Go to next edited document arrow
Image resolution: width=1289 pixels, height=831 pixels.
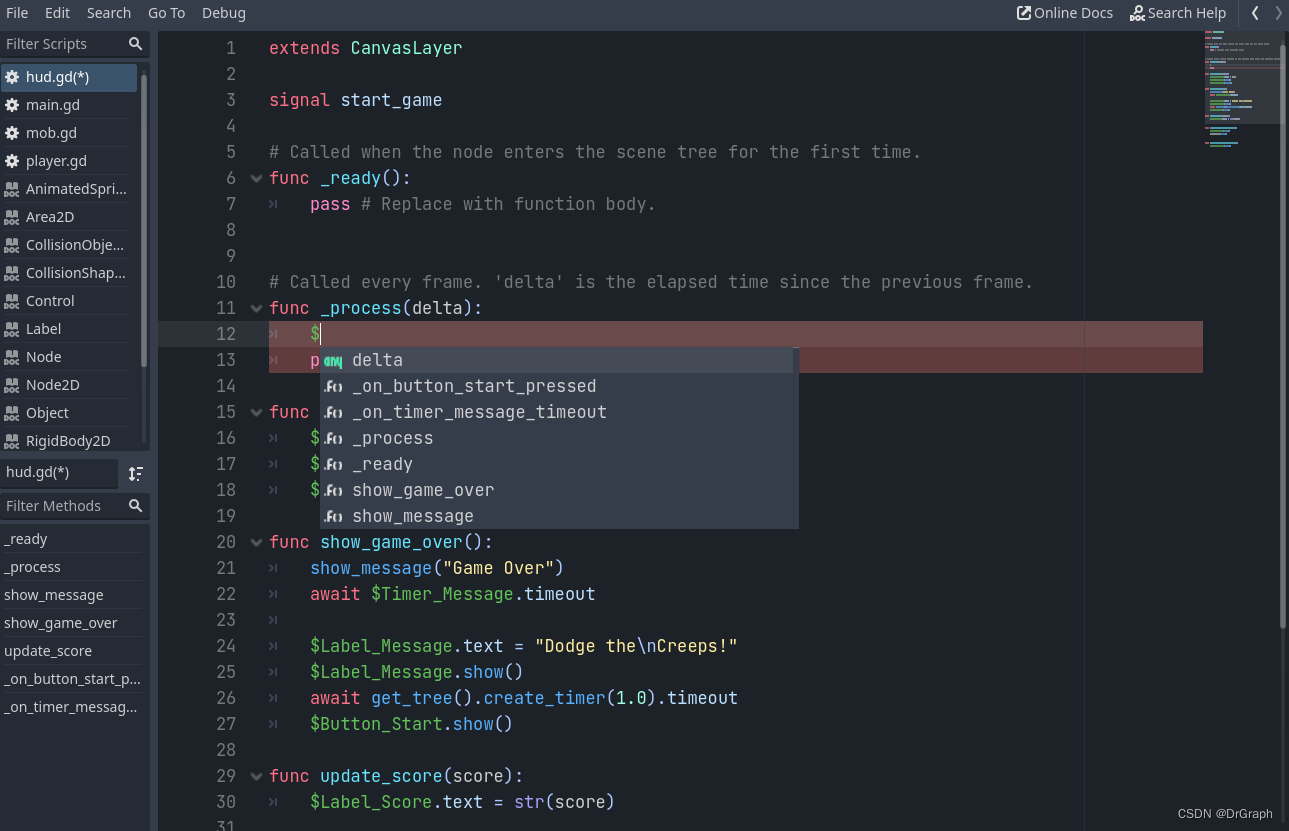(1278, 13)
